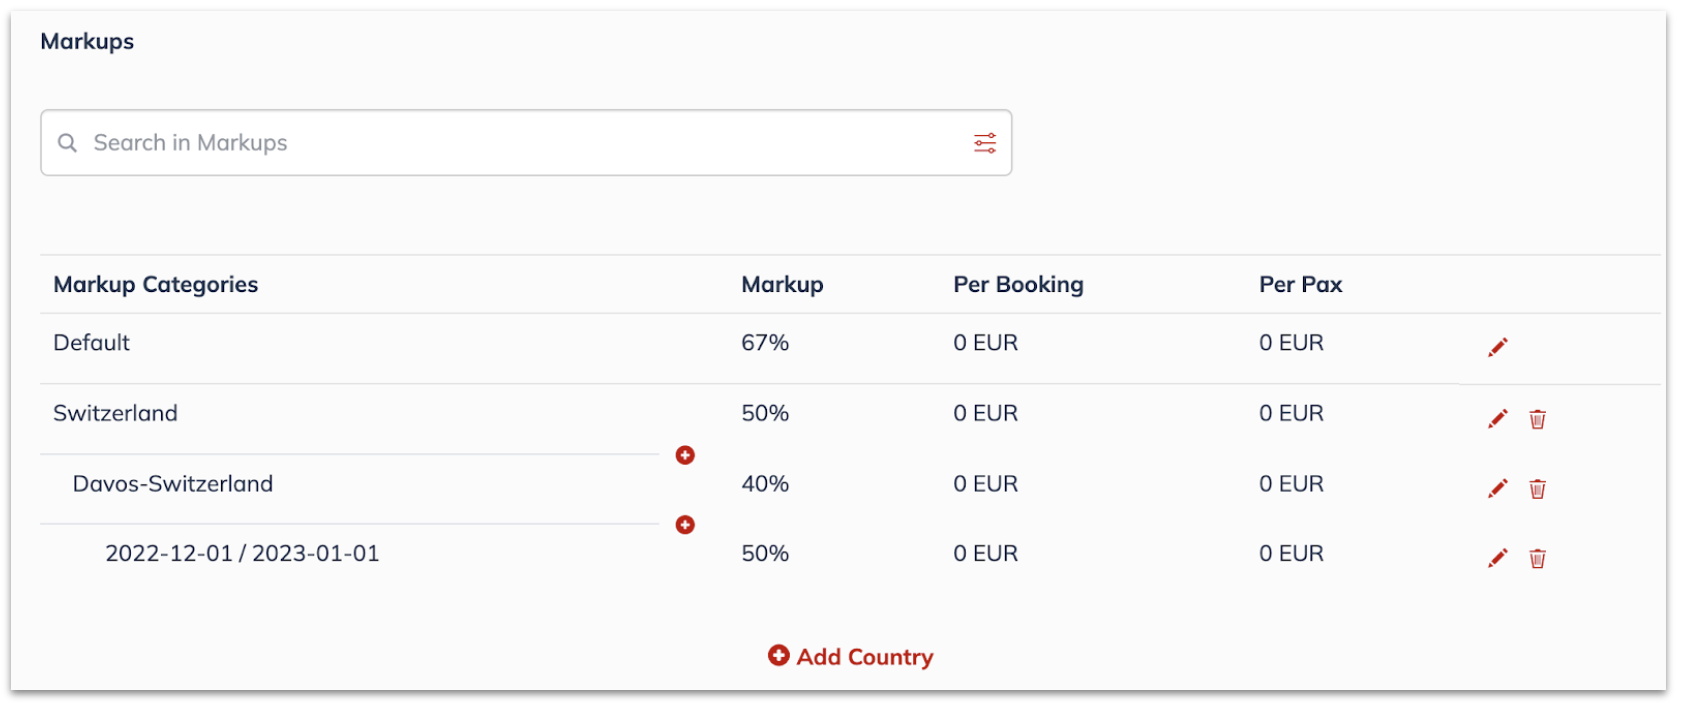Image resolution: width=1682 pixels, height=708 pixels.
Task: Edit the 2022-12-01 / 2023-01-01 date range markup
Action: click(1497, 558)
